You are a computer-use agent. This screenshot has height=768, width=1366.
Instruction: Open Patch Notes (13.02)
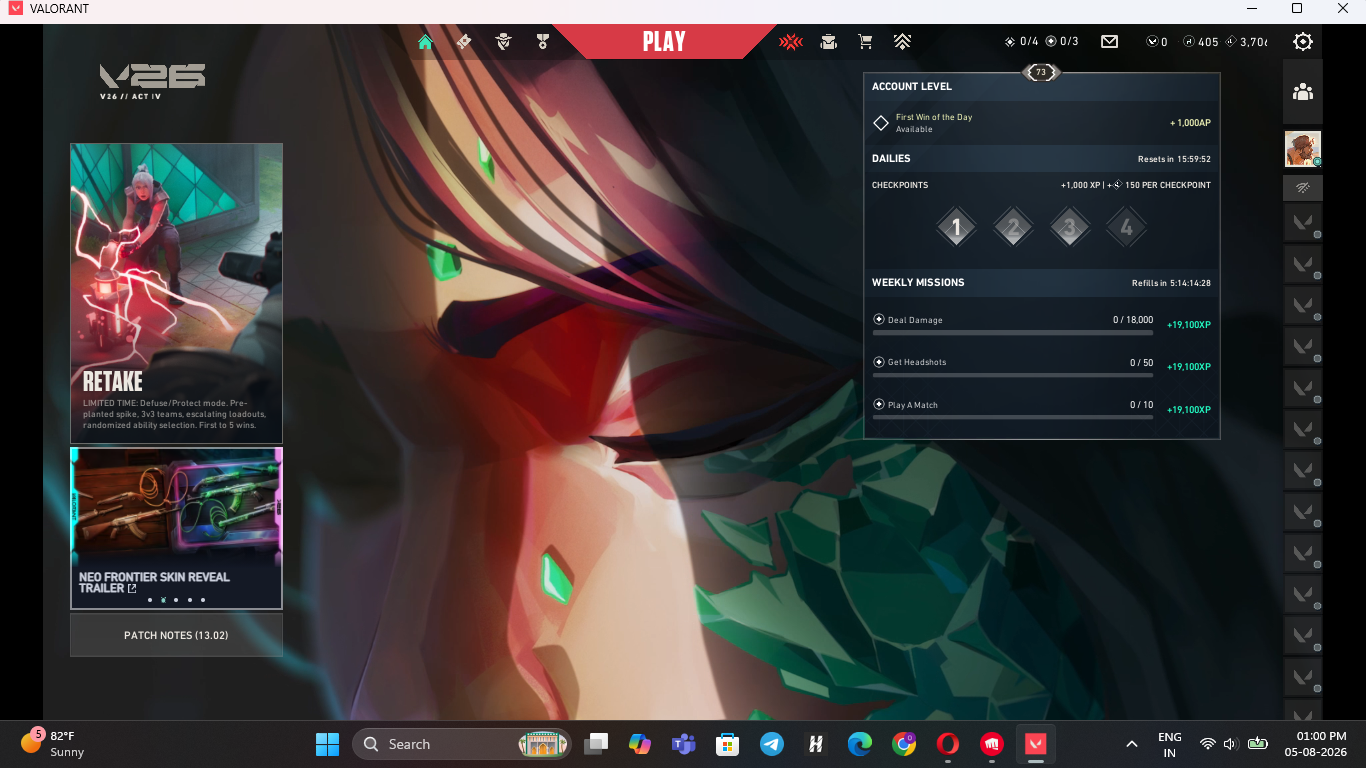tap(176, 635)
